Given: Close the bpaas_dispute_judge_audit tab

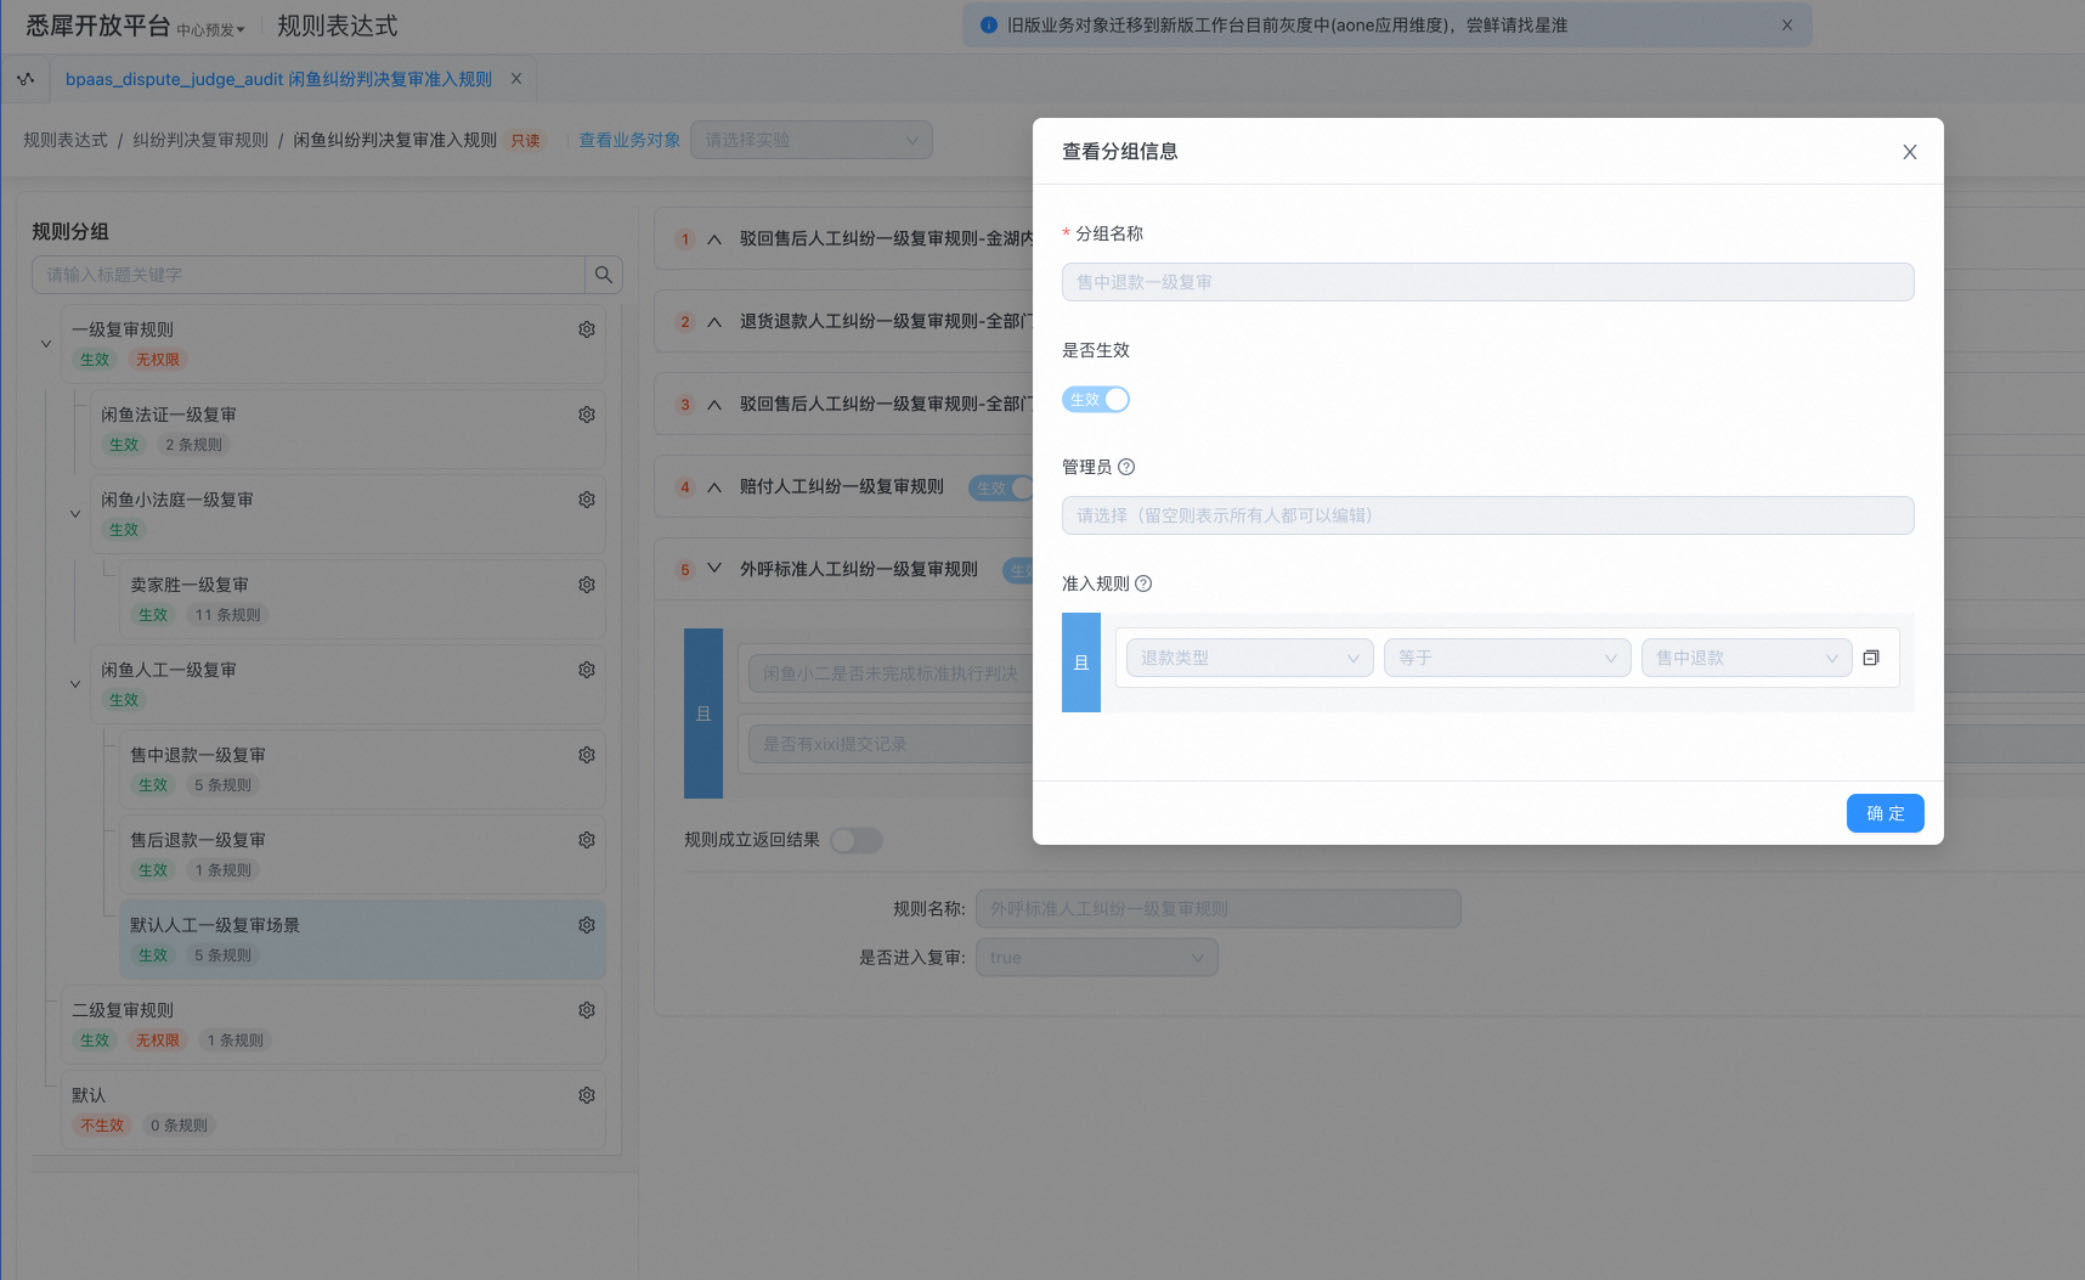Looking at the screenshot, I should pos(516,79).
